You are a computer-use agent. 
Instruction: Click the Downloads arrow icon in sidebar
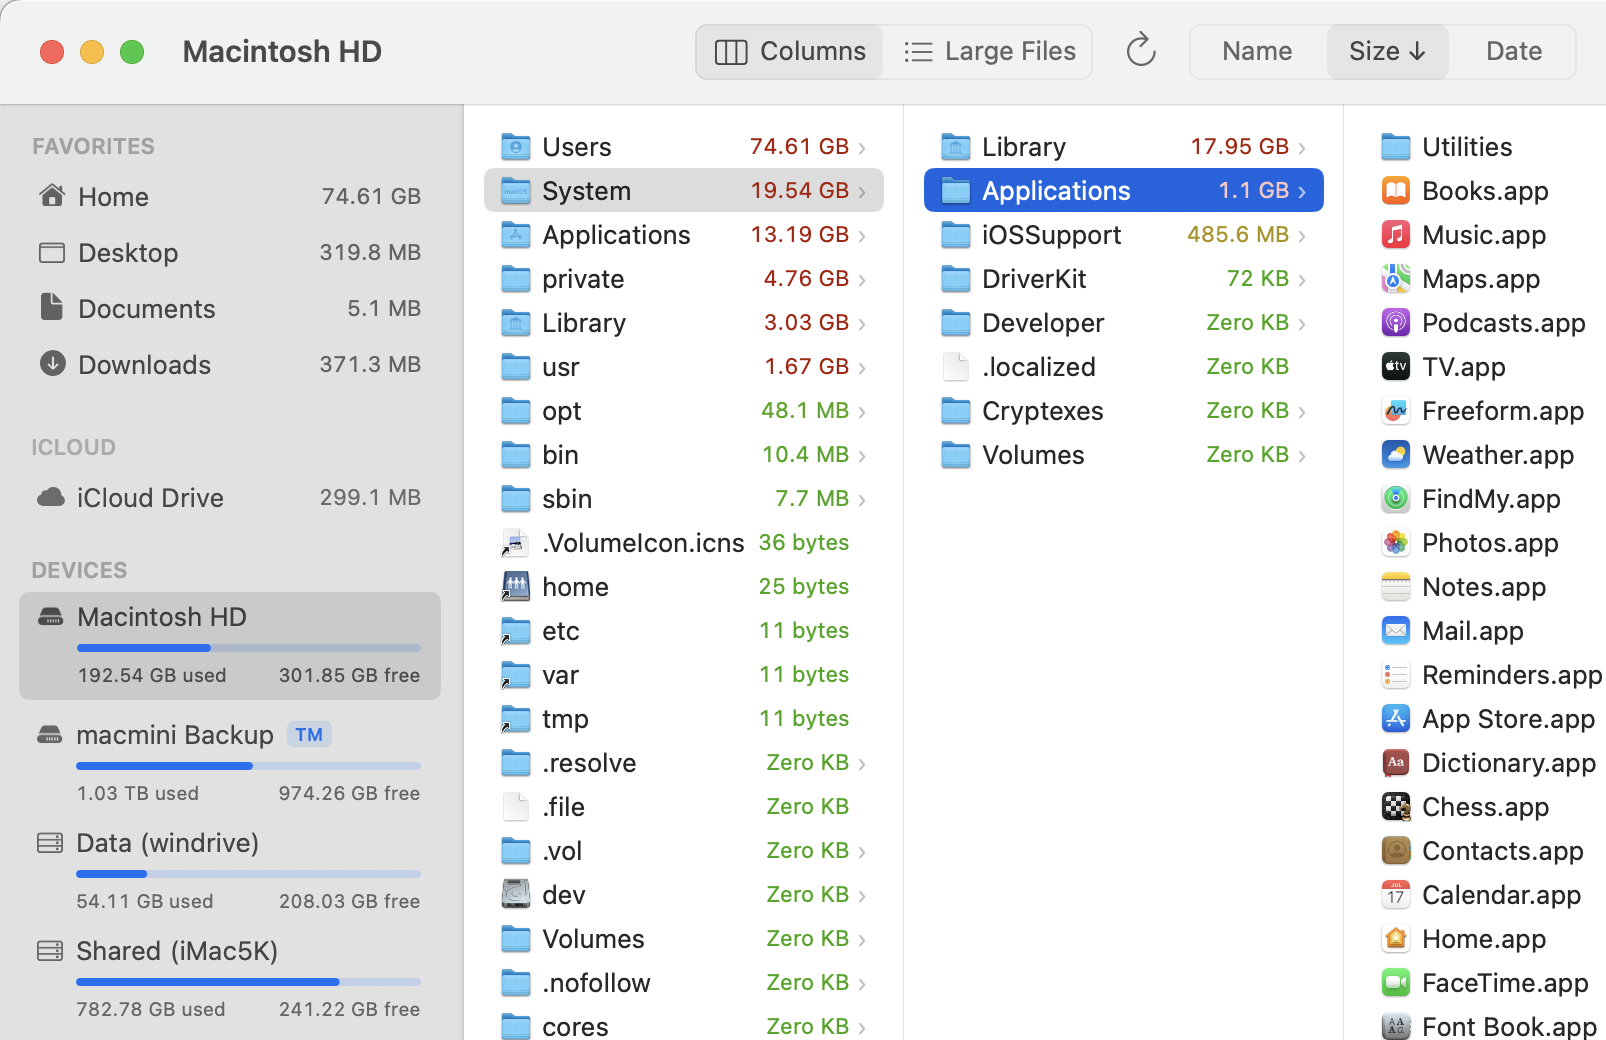pyautogui.click(x=52, y=363)
